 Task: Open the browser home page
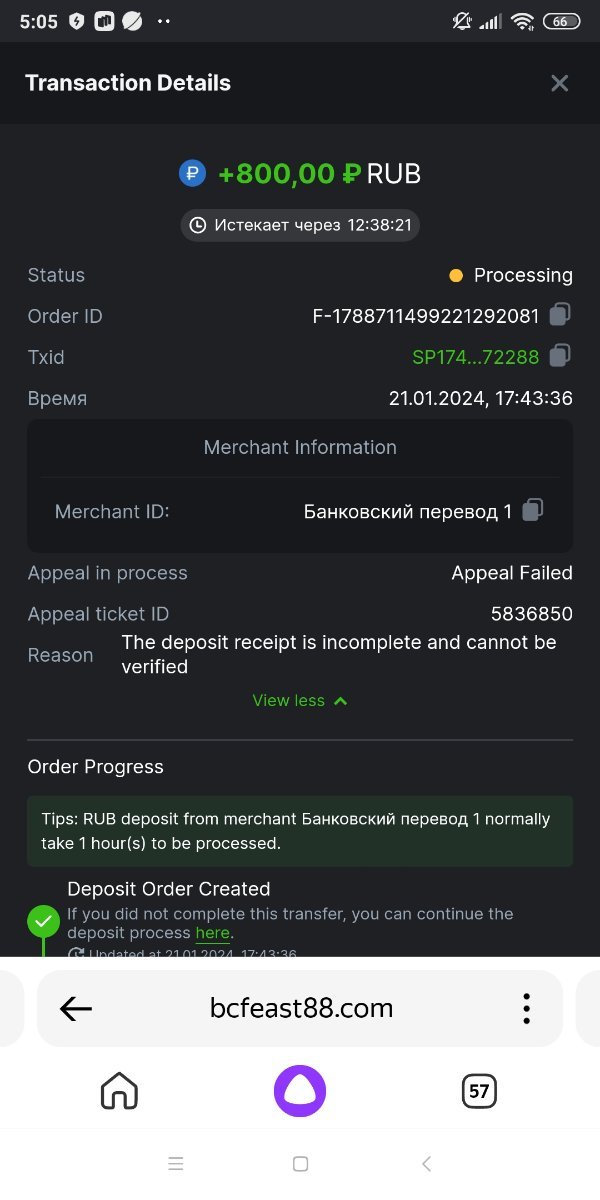pos(119,1090)
